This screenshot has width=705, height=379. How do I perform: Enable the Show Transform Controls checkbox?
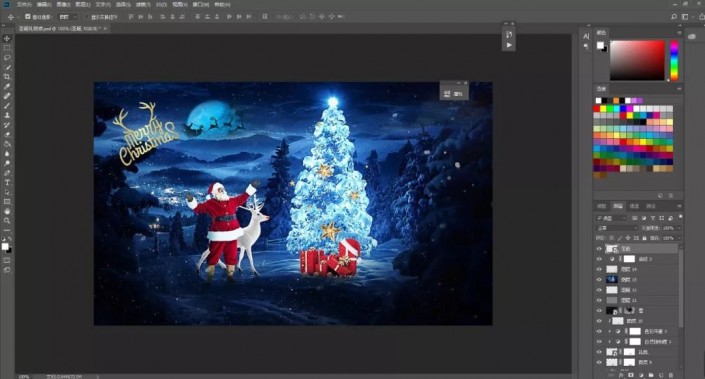point(87,17)
